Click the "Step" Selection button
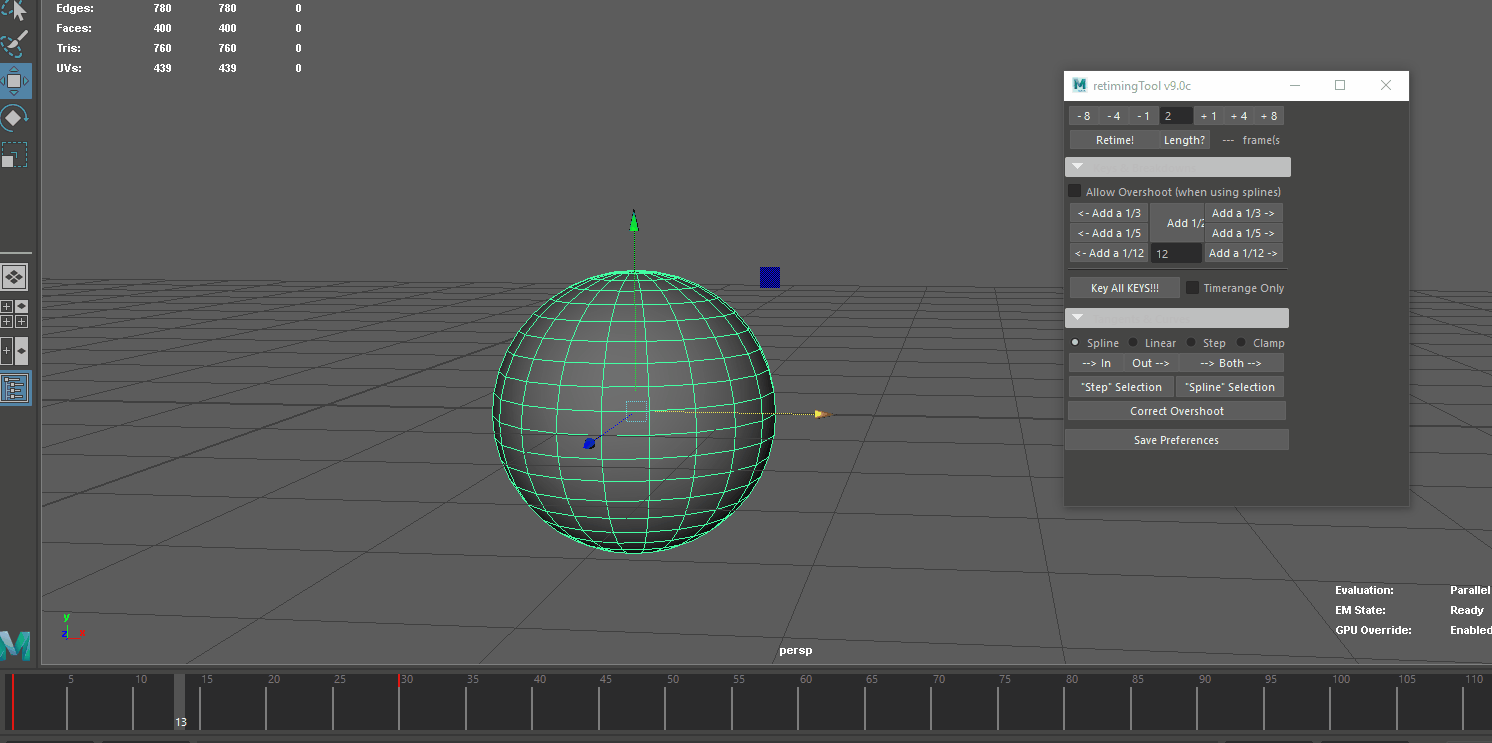 (1121, 387)
